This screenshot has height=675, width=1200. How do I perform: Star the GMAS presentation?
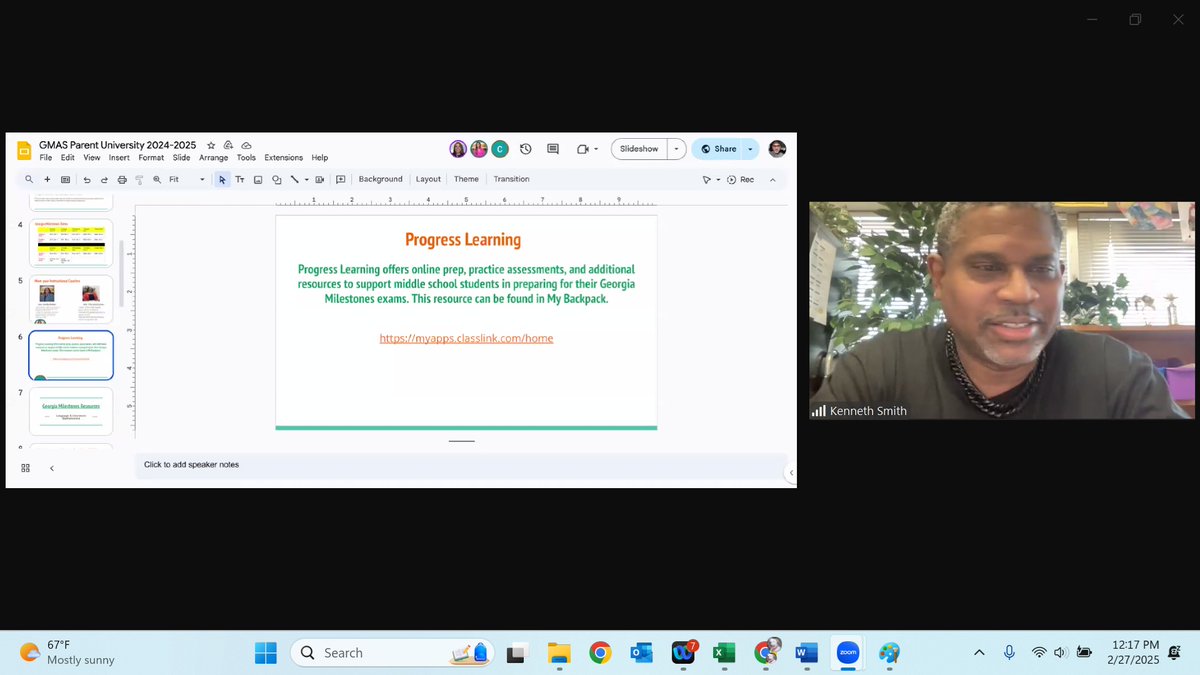tap(209, 145)
